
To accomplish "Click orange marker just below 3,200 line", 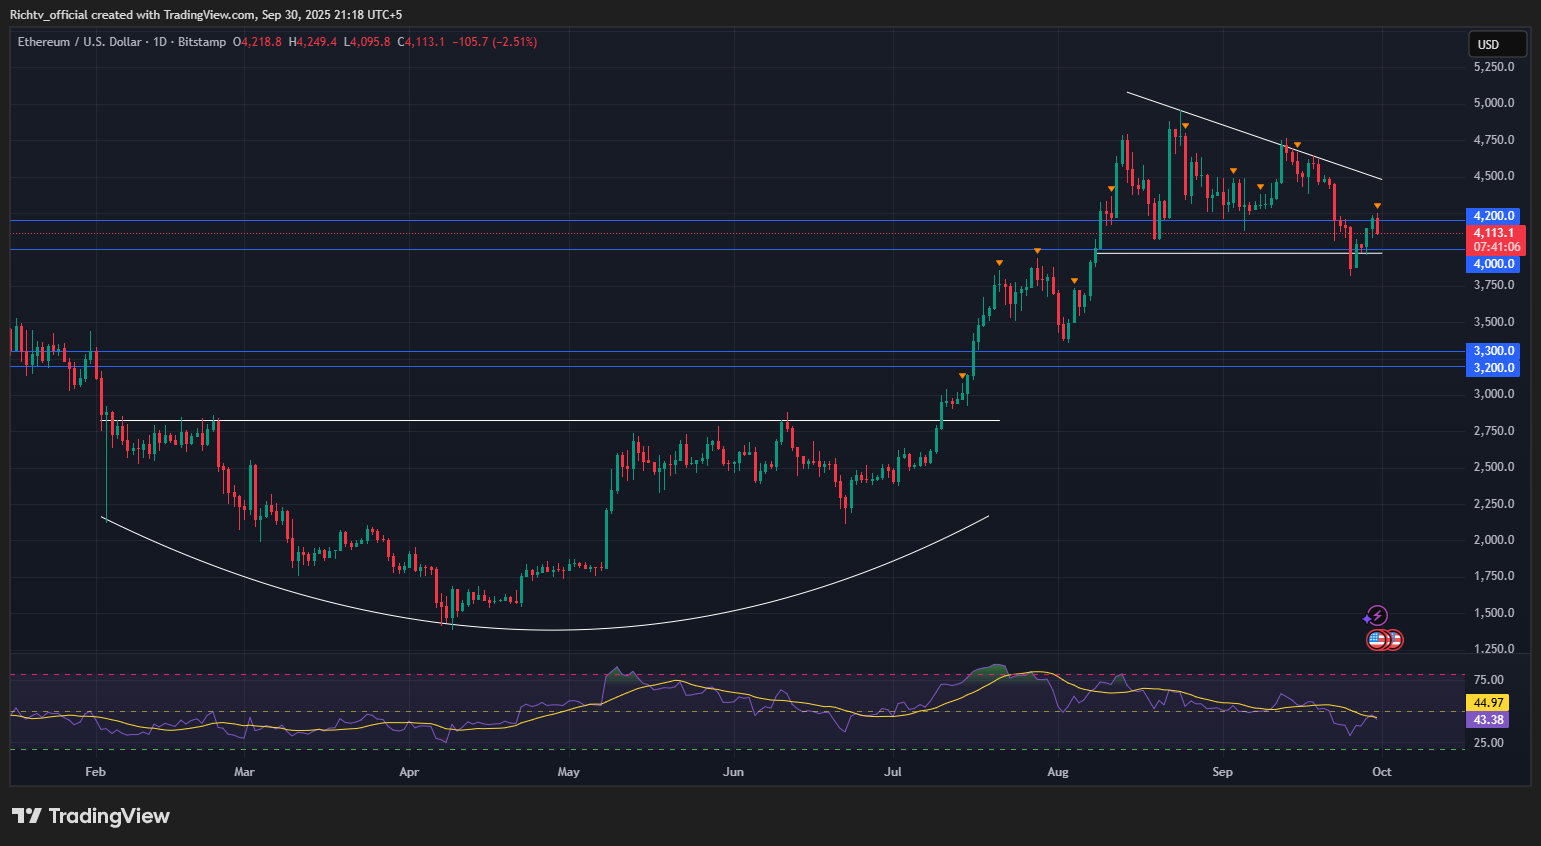I will click(x=962, y=376).
